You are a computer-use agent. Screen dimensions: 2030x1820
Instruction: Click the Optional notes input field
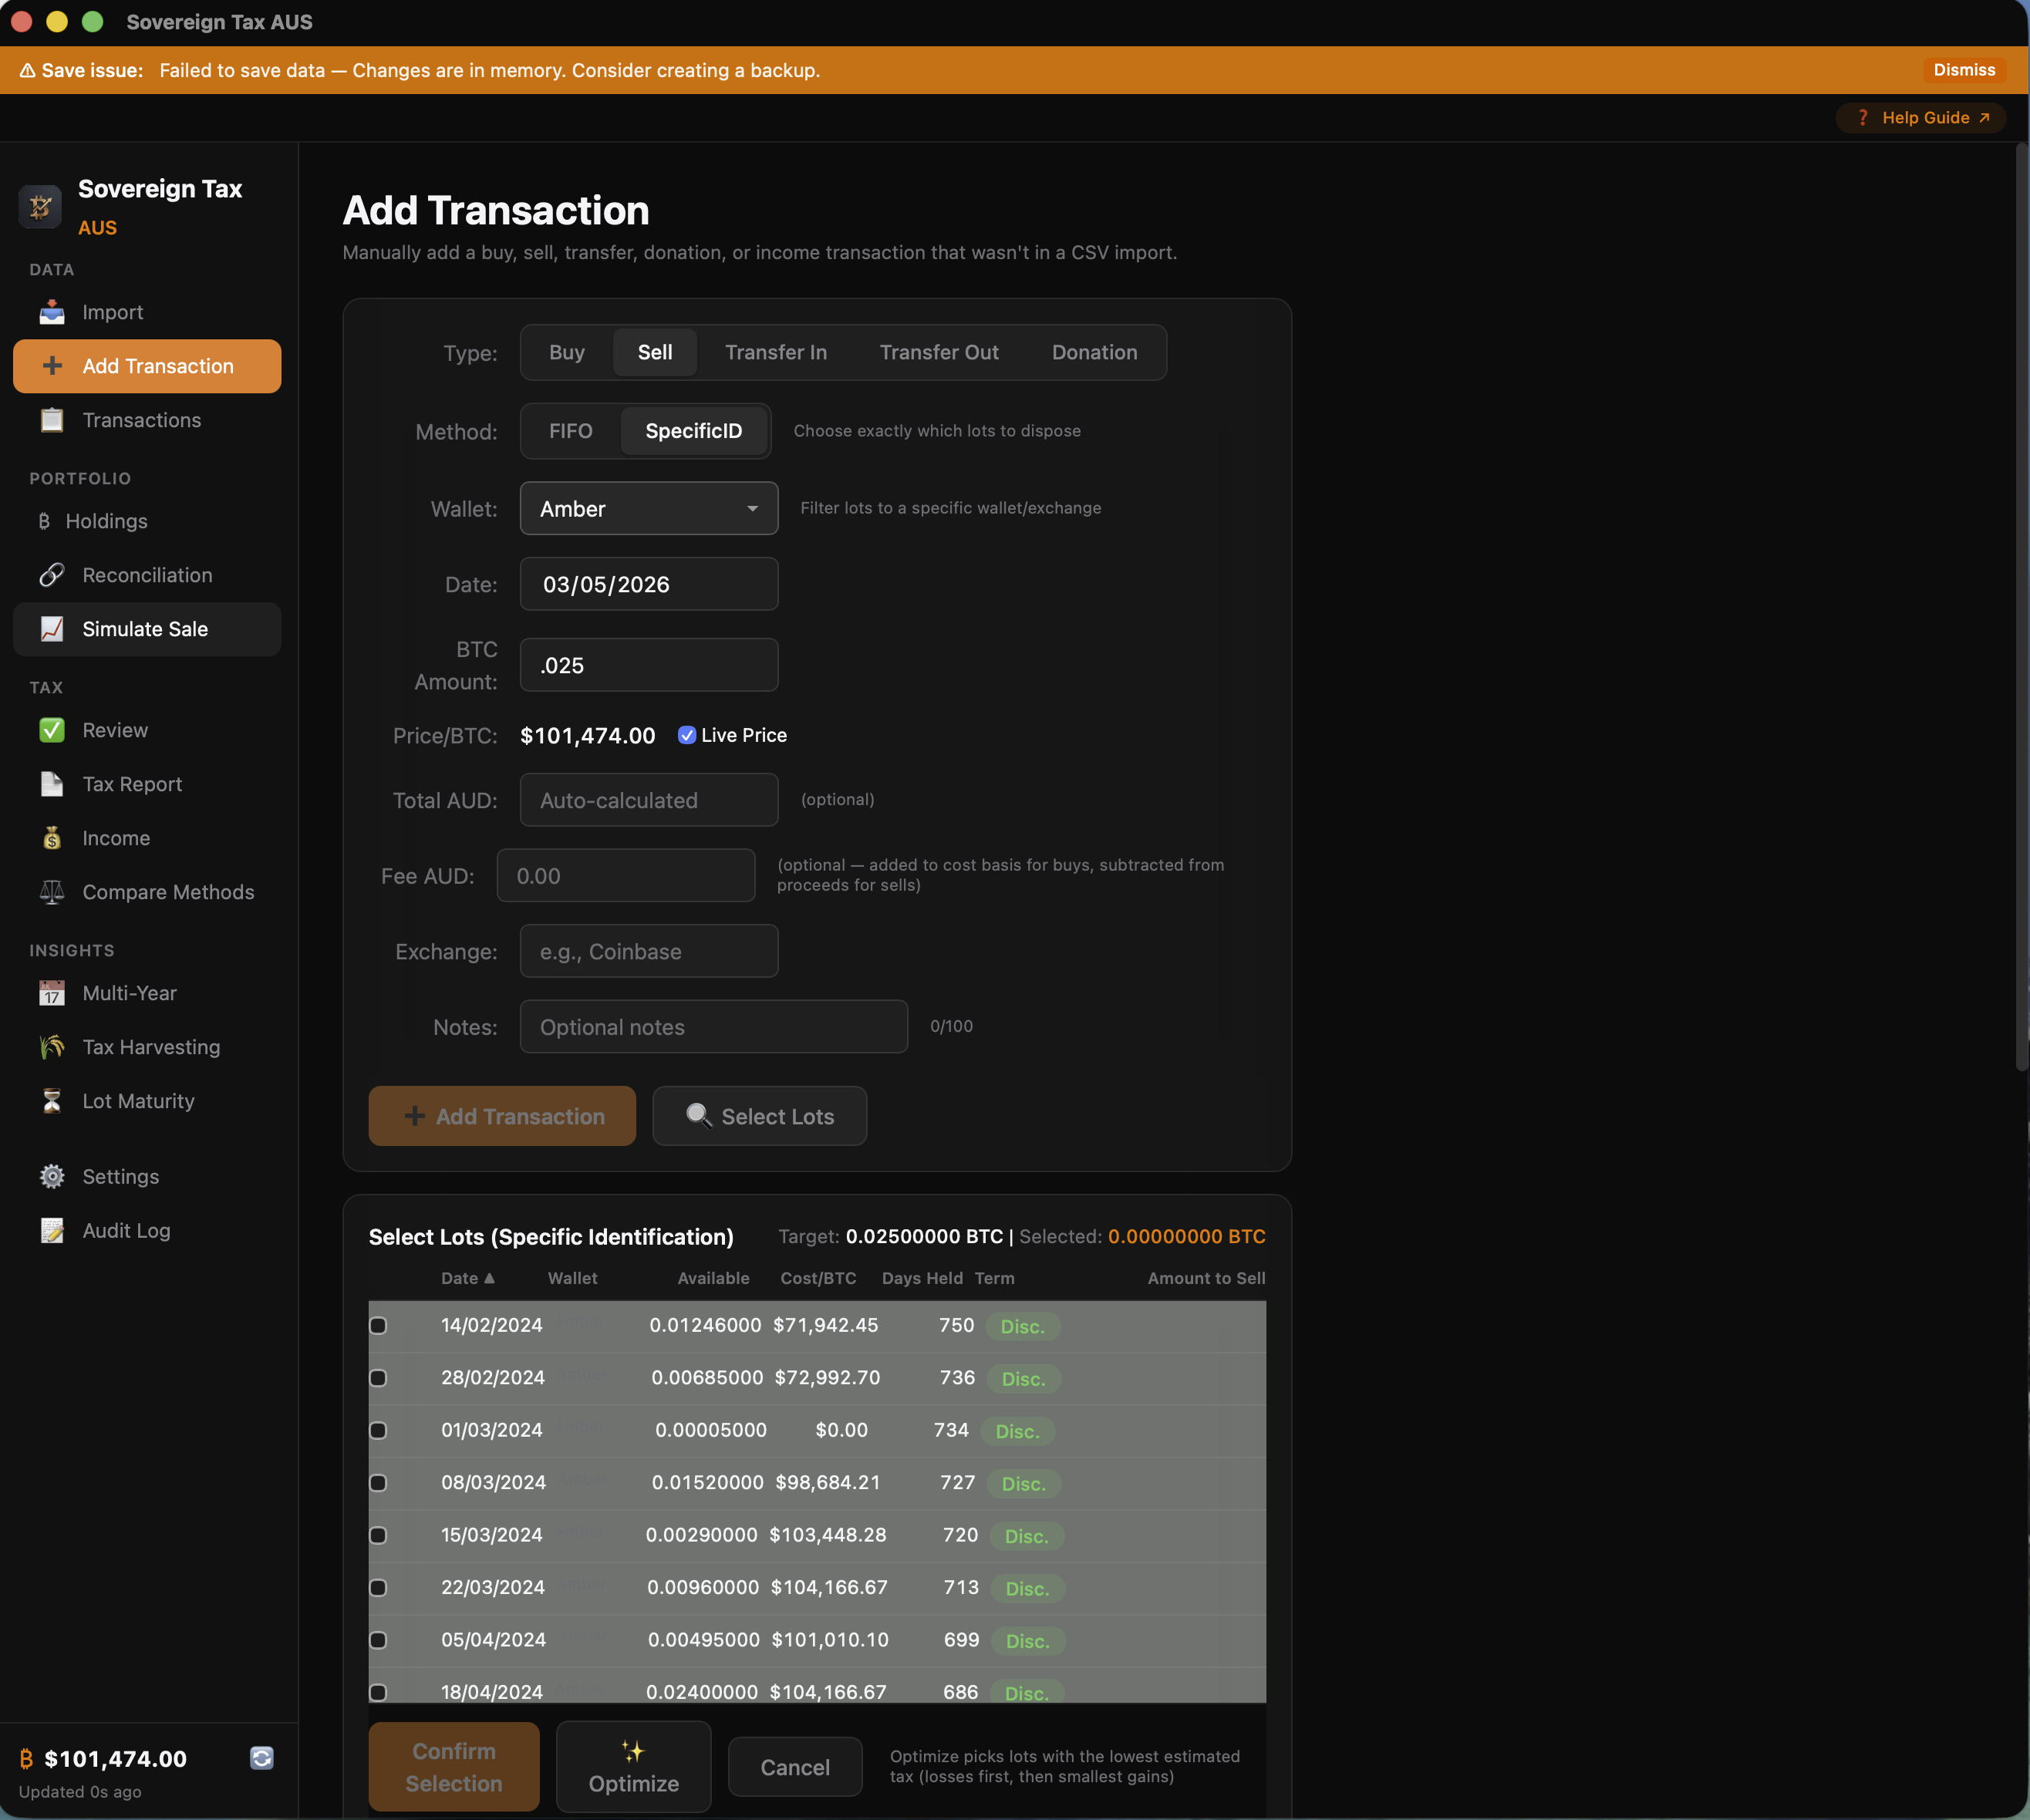(713, 1026)
